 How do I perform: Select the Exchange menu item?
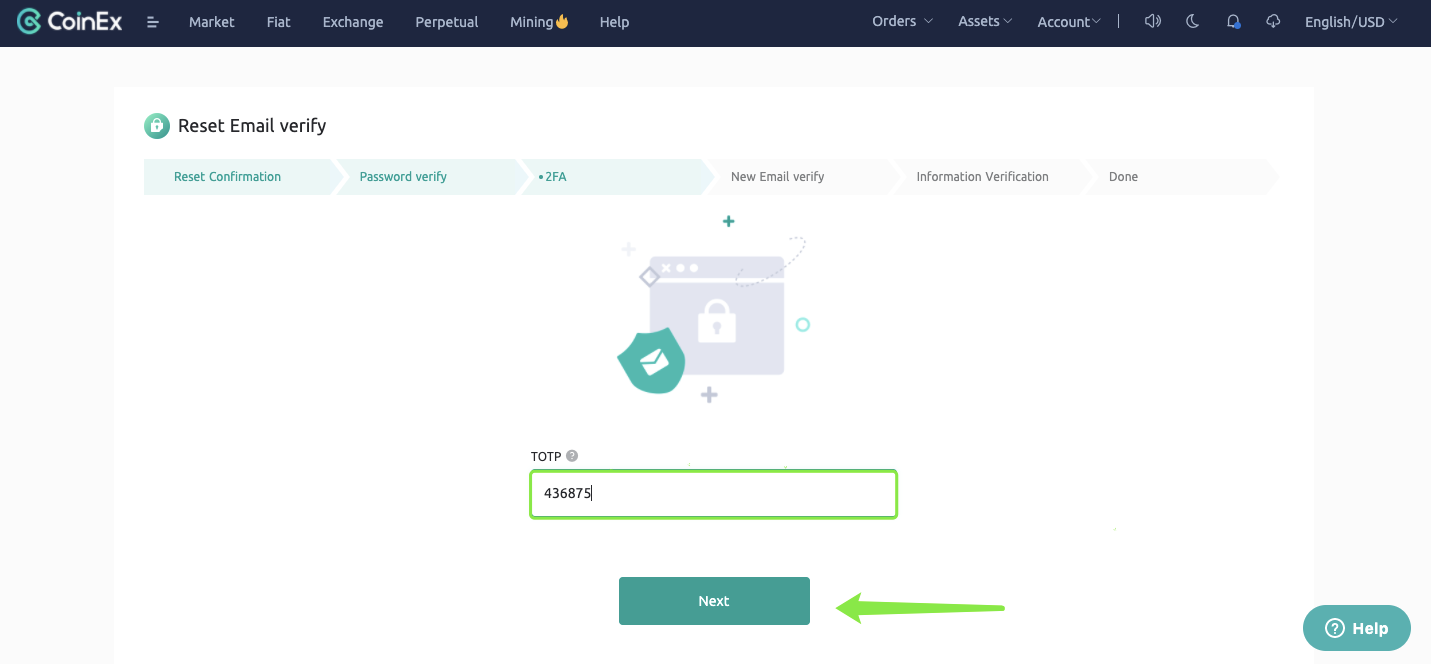tap(352, 22)
